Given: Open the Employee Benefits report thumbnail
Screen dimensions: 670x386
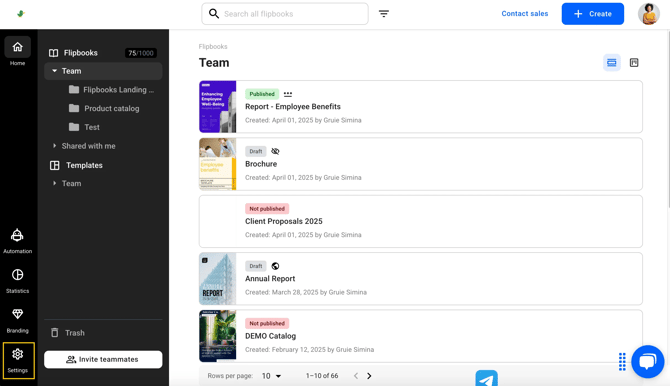Looking at the screenshot, I should tap(217, 107).
